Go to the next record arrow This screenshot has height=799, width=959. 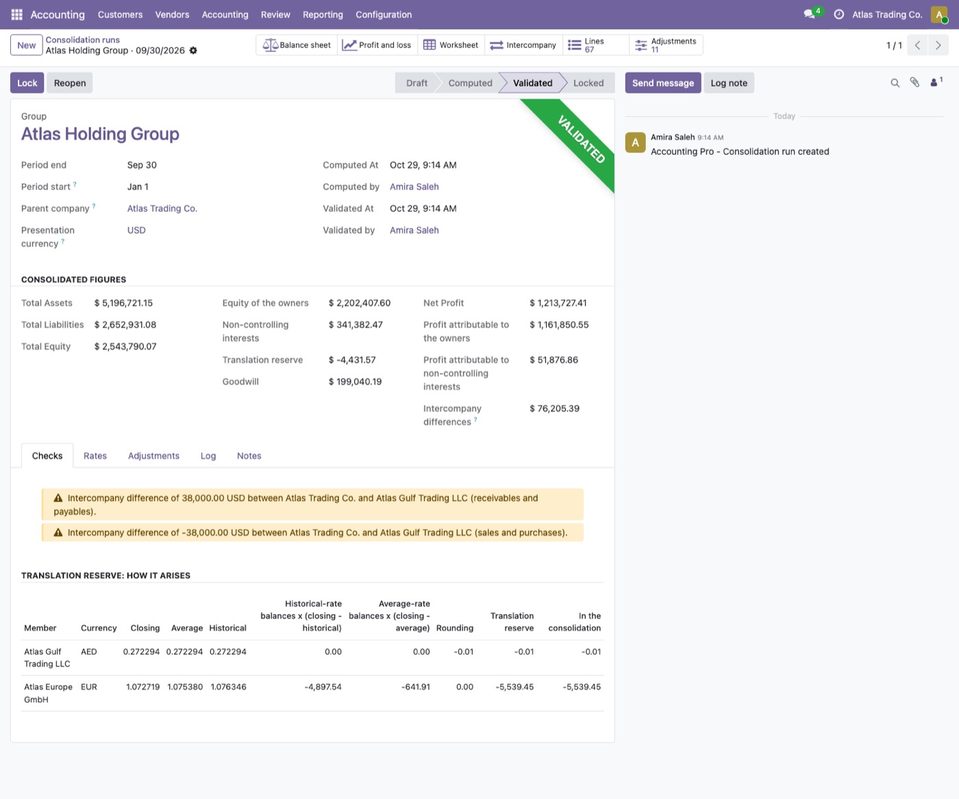coord(938,45)
